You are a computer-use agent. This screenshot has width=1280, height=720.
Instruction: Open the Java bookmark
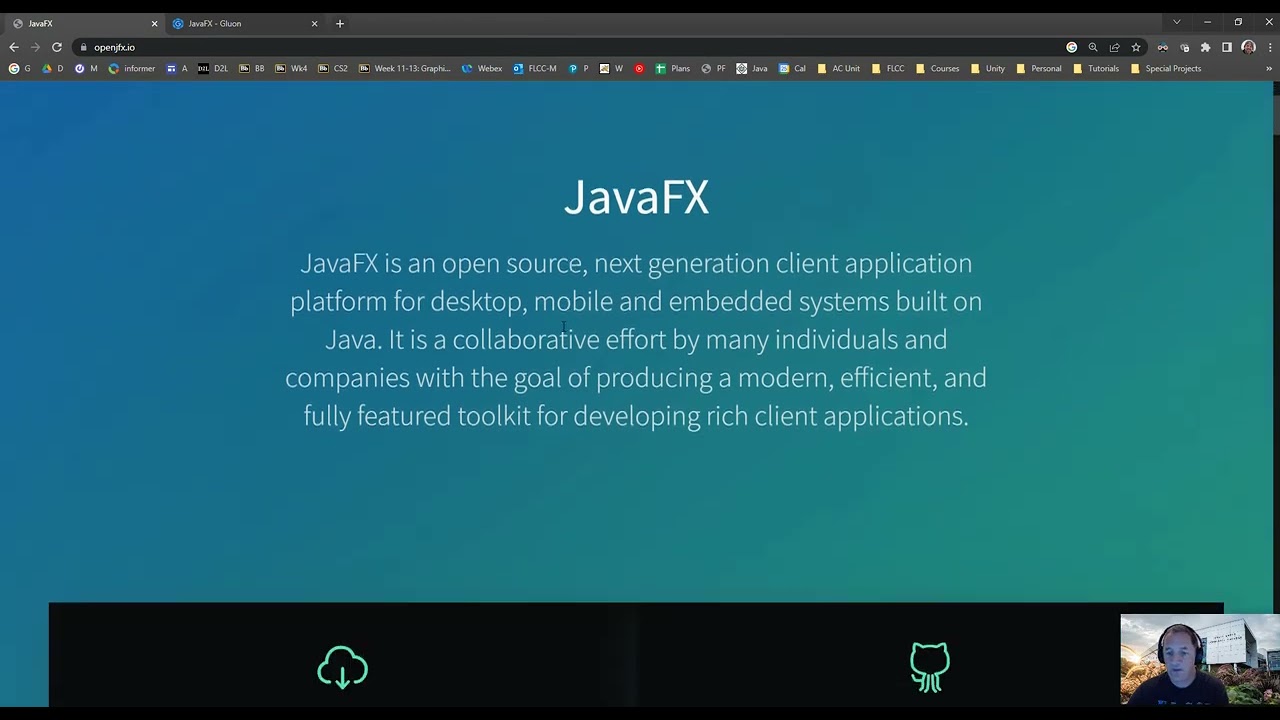pos(752,69)
